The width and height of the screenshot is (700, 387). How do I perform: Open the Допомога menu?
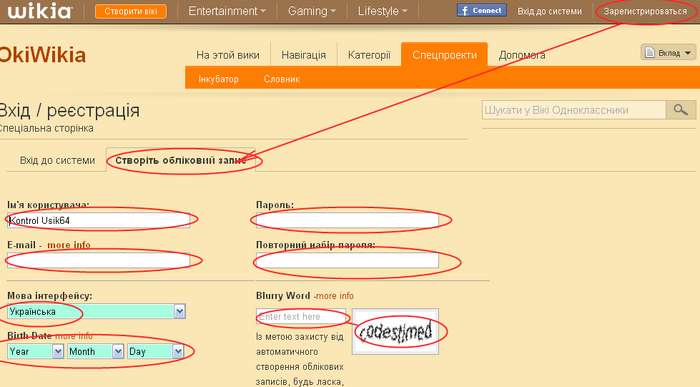click(522, 55)
